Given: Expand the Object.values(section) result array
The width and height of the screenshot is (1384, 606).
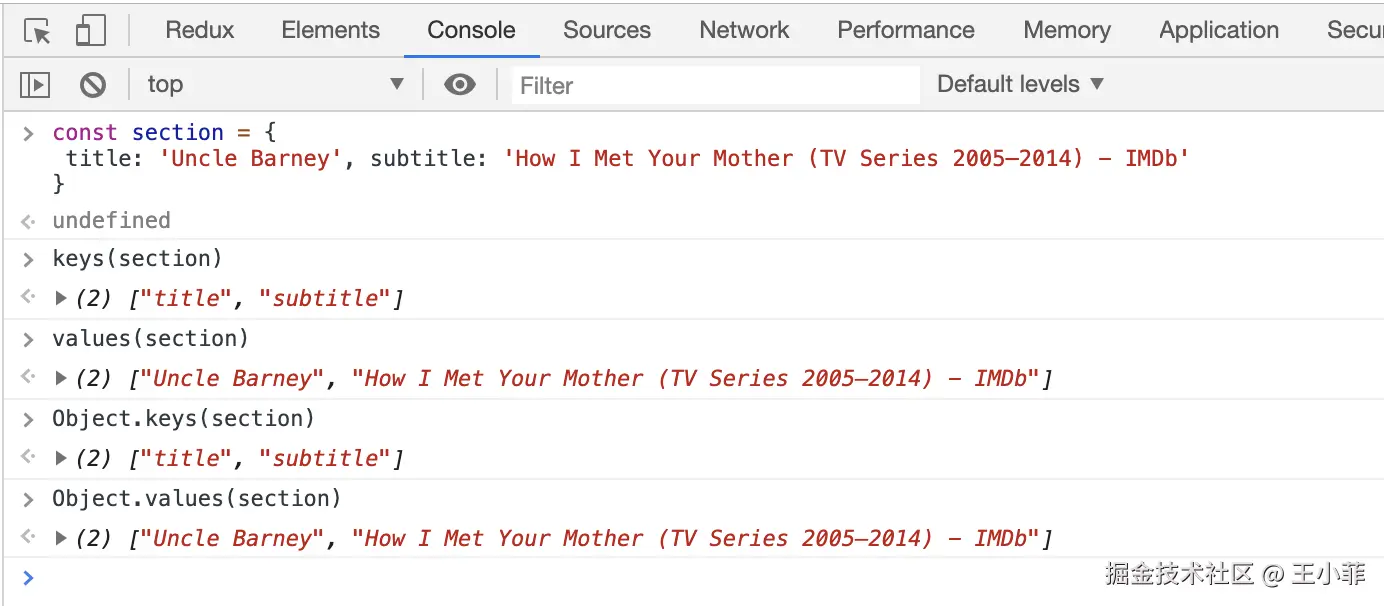Looking at the screenshot, I should coord(61,538).
